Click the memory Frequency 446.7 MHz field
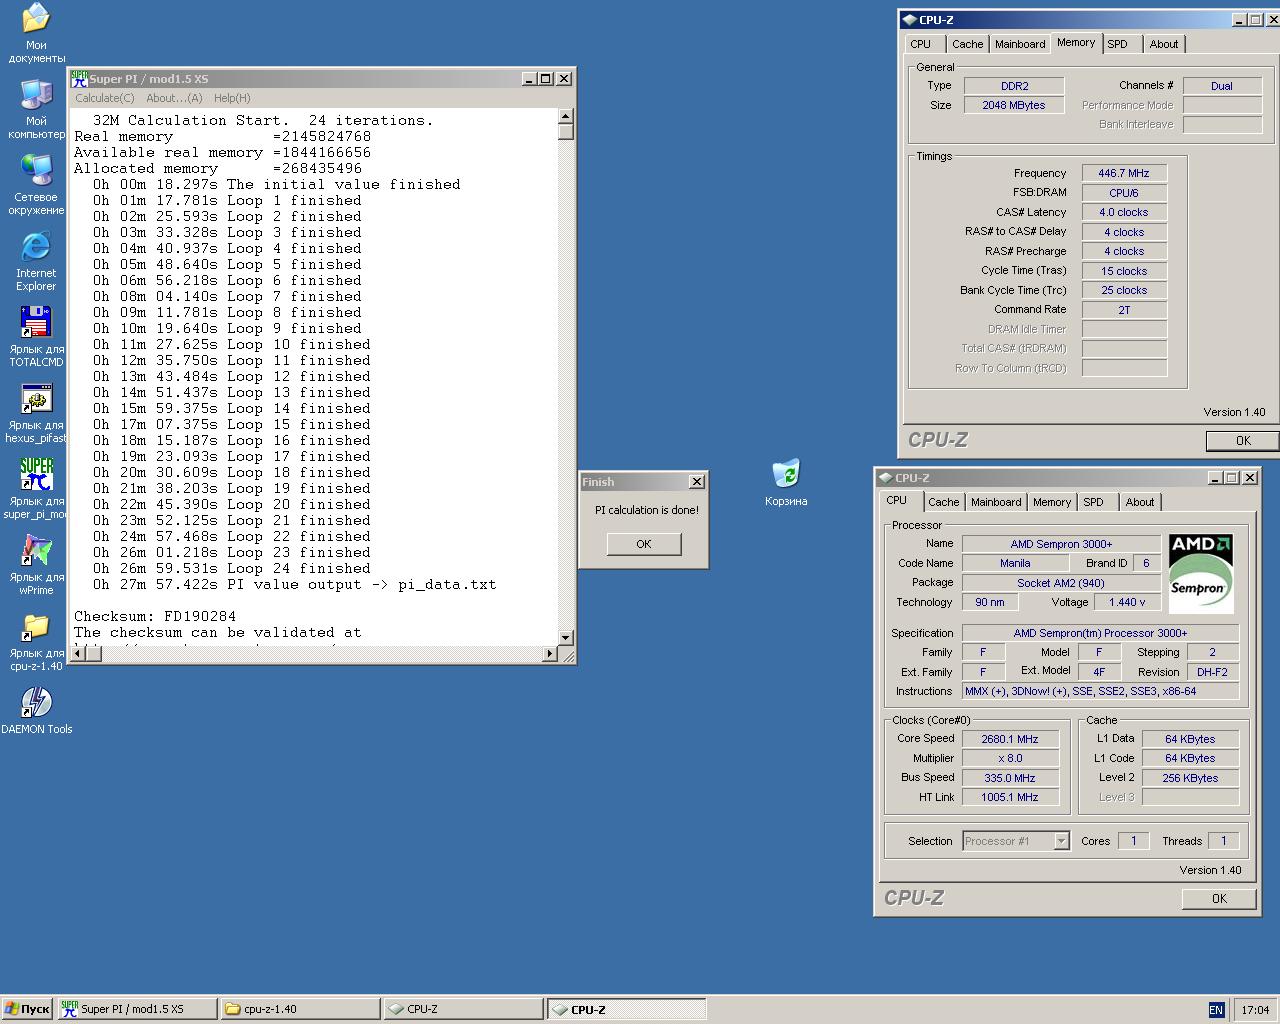 coord(1124,173)
